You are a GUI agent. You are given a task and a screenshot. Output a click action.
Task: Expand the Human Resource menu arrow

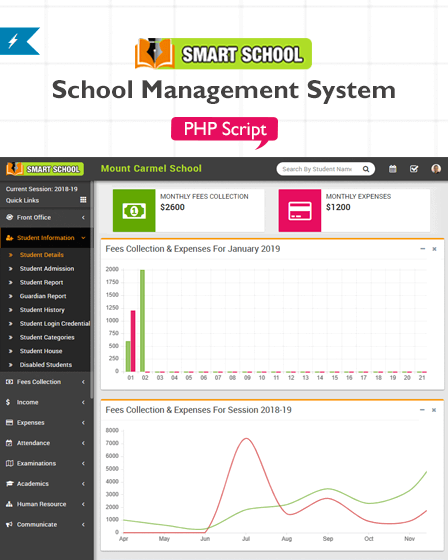[83, 504]
